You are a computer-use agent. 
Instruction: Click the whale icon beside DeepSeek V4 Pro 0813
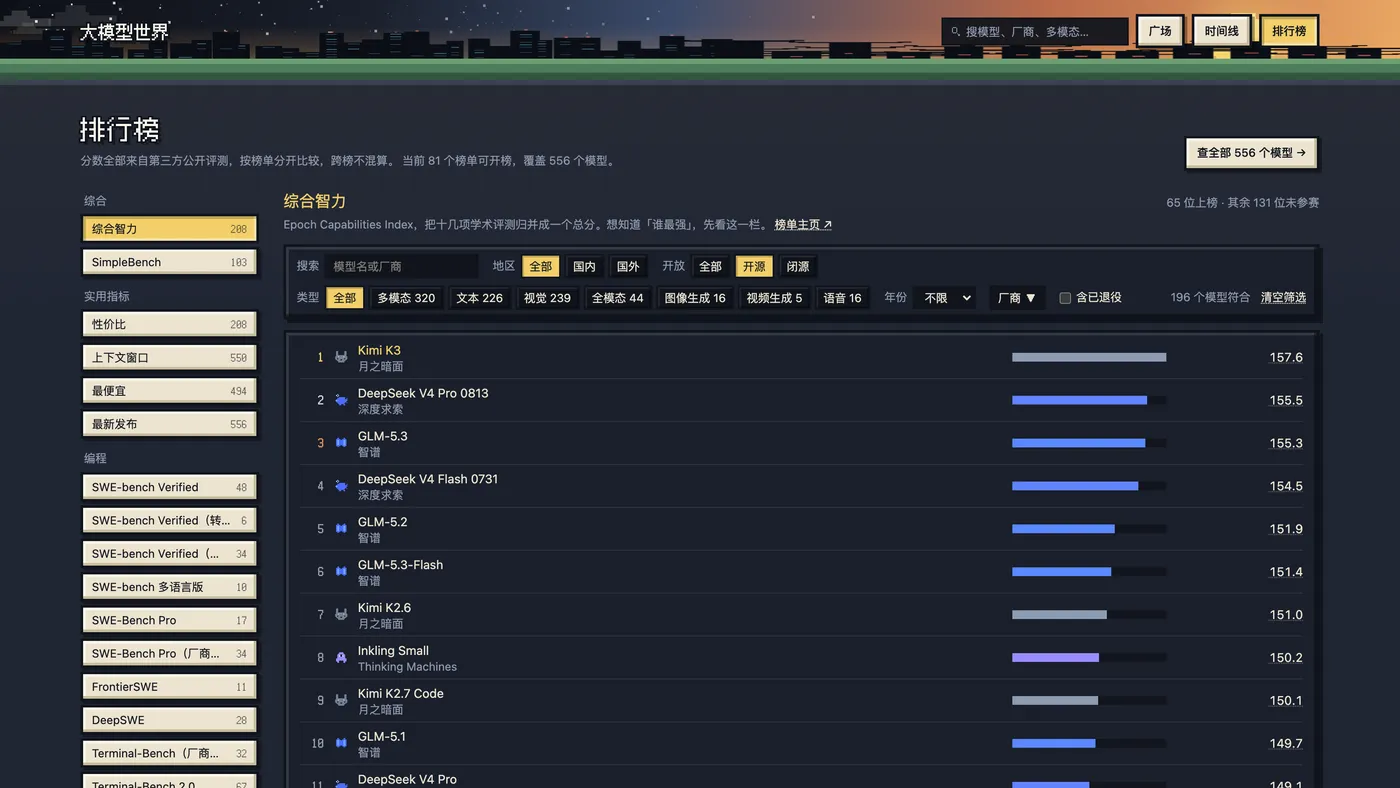[x=341, y=400]
